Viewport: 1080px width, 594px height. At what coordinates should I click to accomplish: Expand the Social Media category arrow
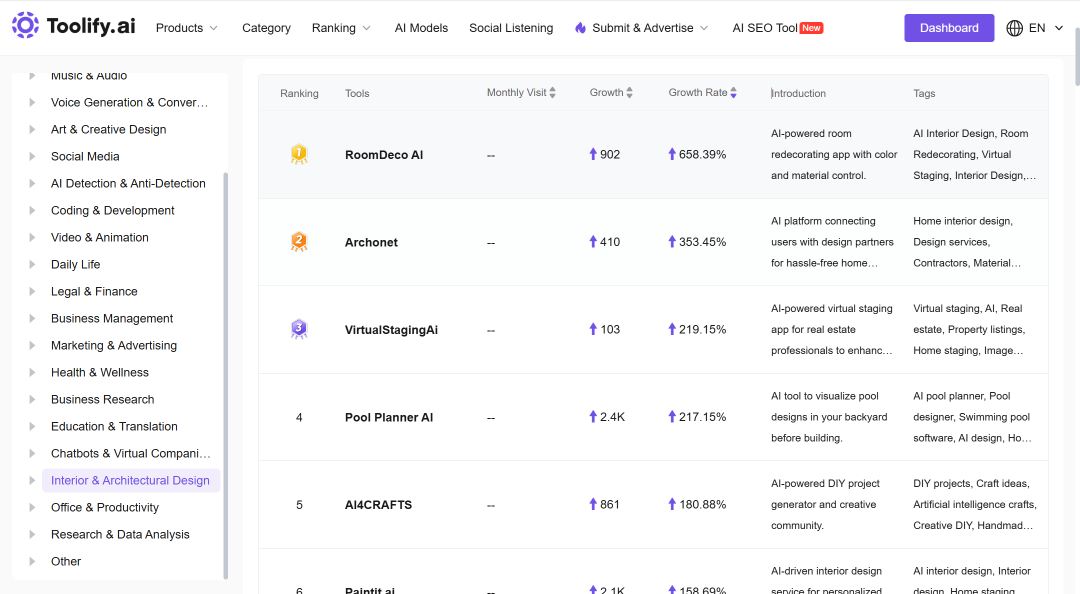[32, 156]
